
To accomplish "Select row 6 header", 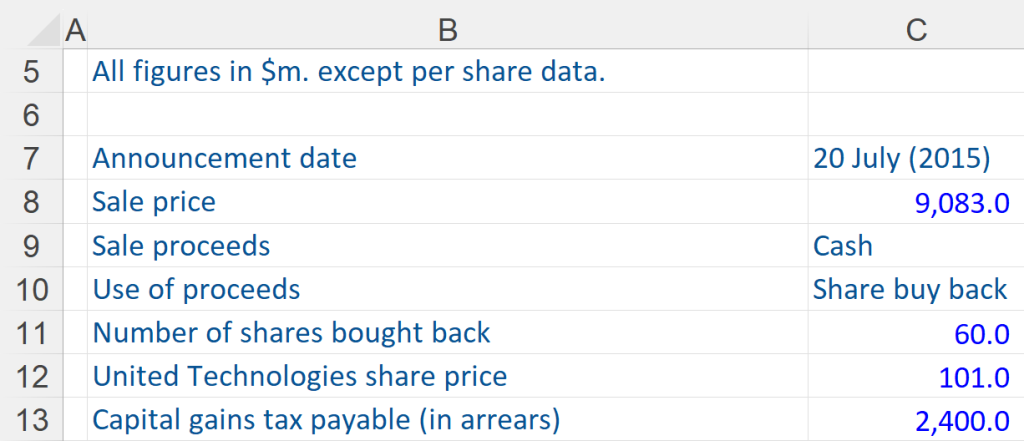I will pyautogui.click(x=30, y=115).
